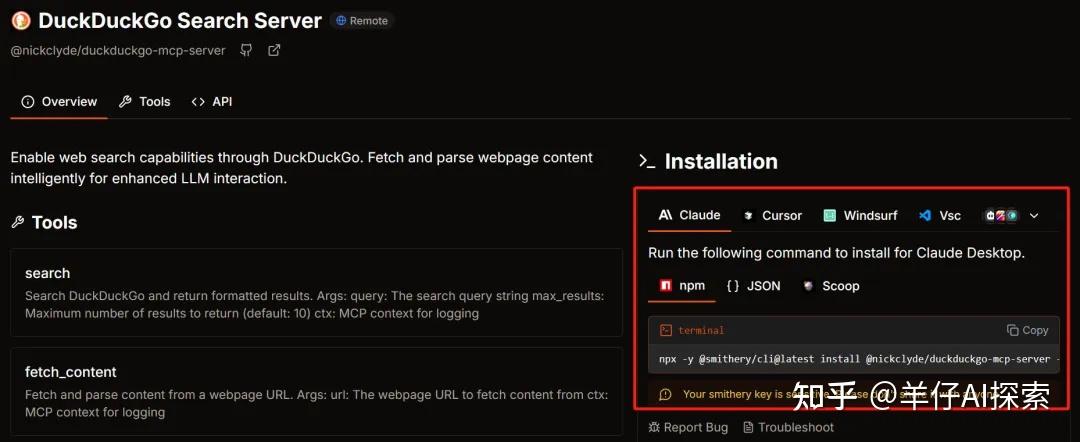1080x442 pixels.
Task: Select the Overview tab
Action: tap(59, 102)
